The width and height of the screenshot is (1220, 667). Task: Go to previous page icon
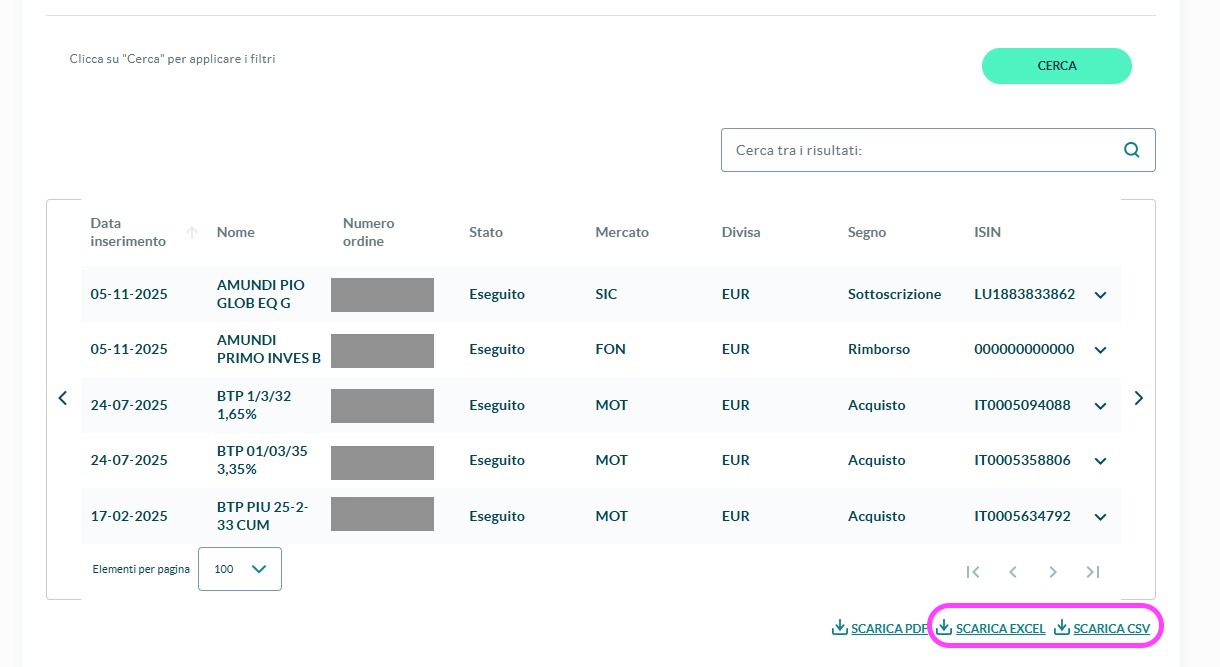point(1013,572)
